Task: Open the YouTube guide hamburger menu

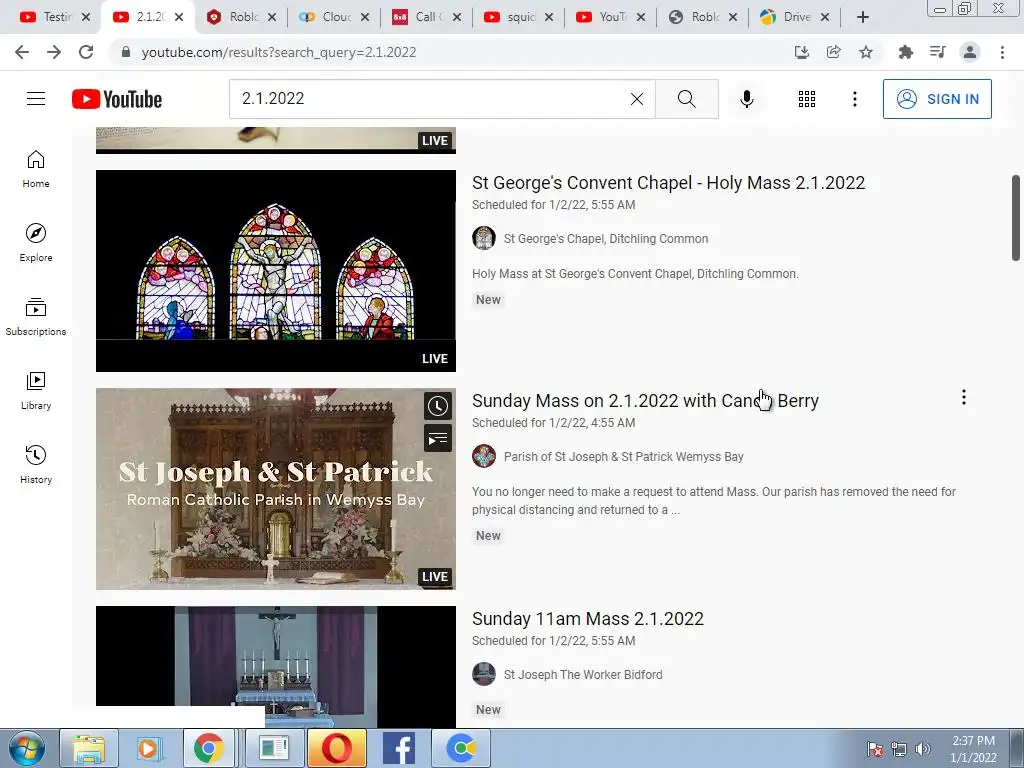Action: click(x=36, y=99)
